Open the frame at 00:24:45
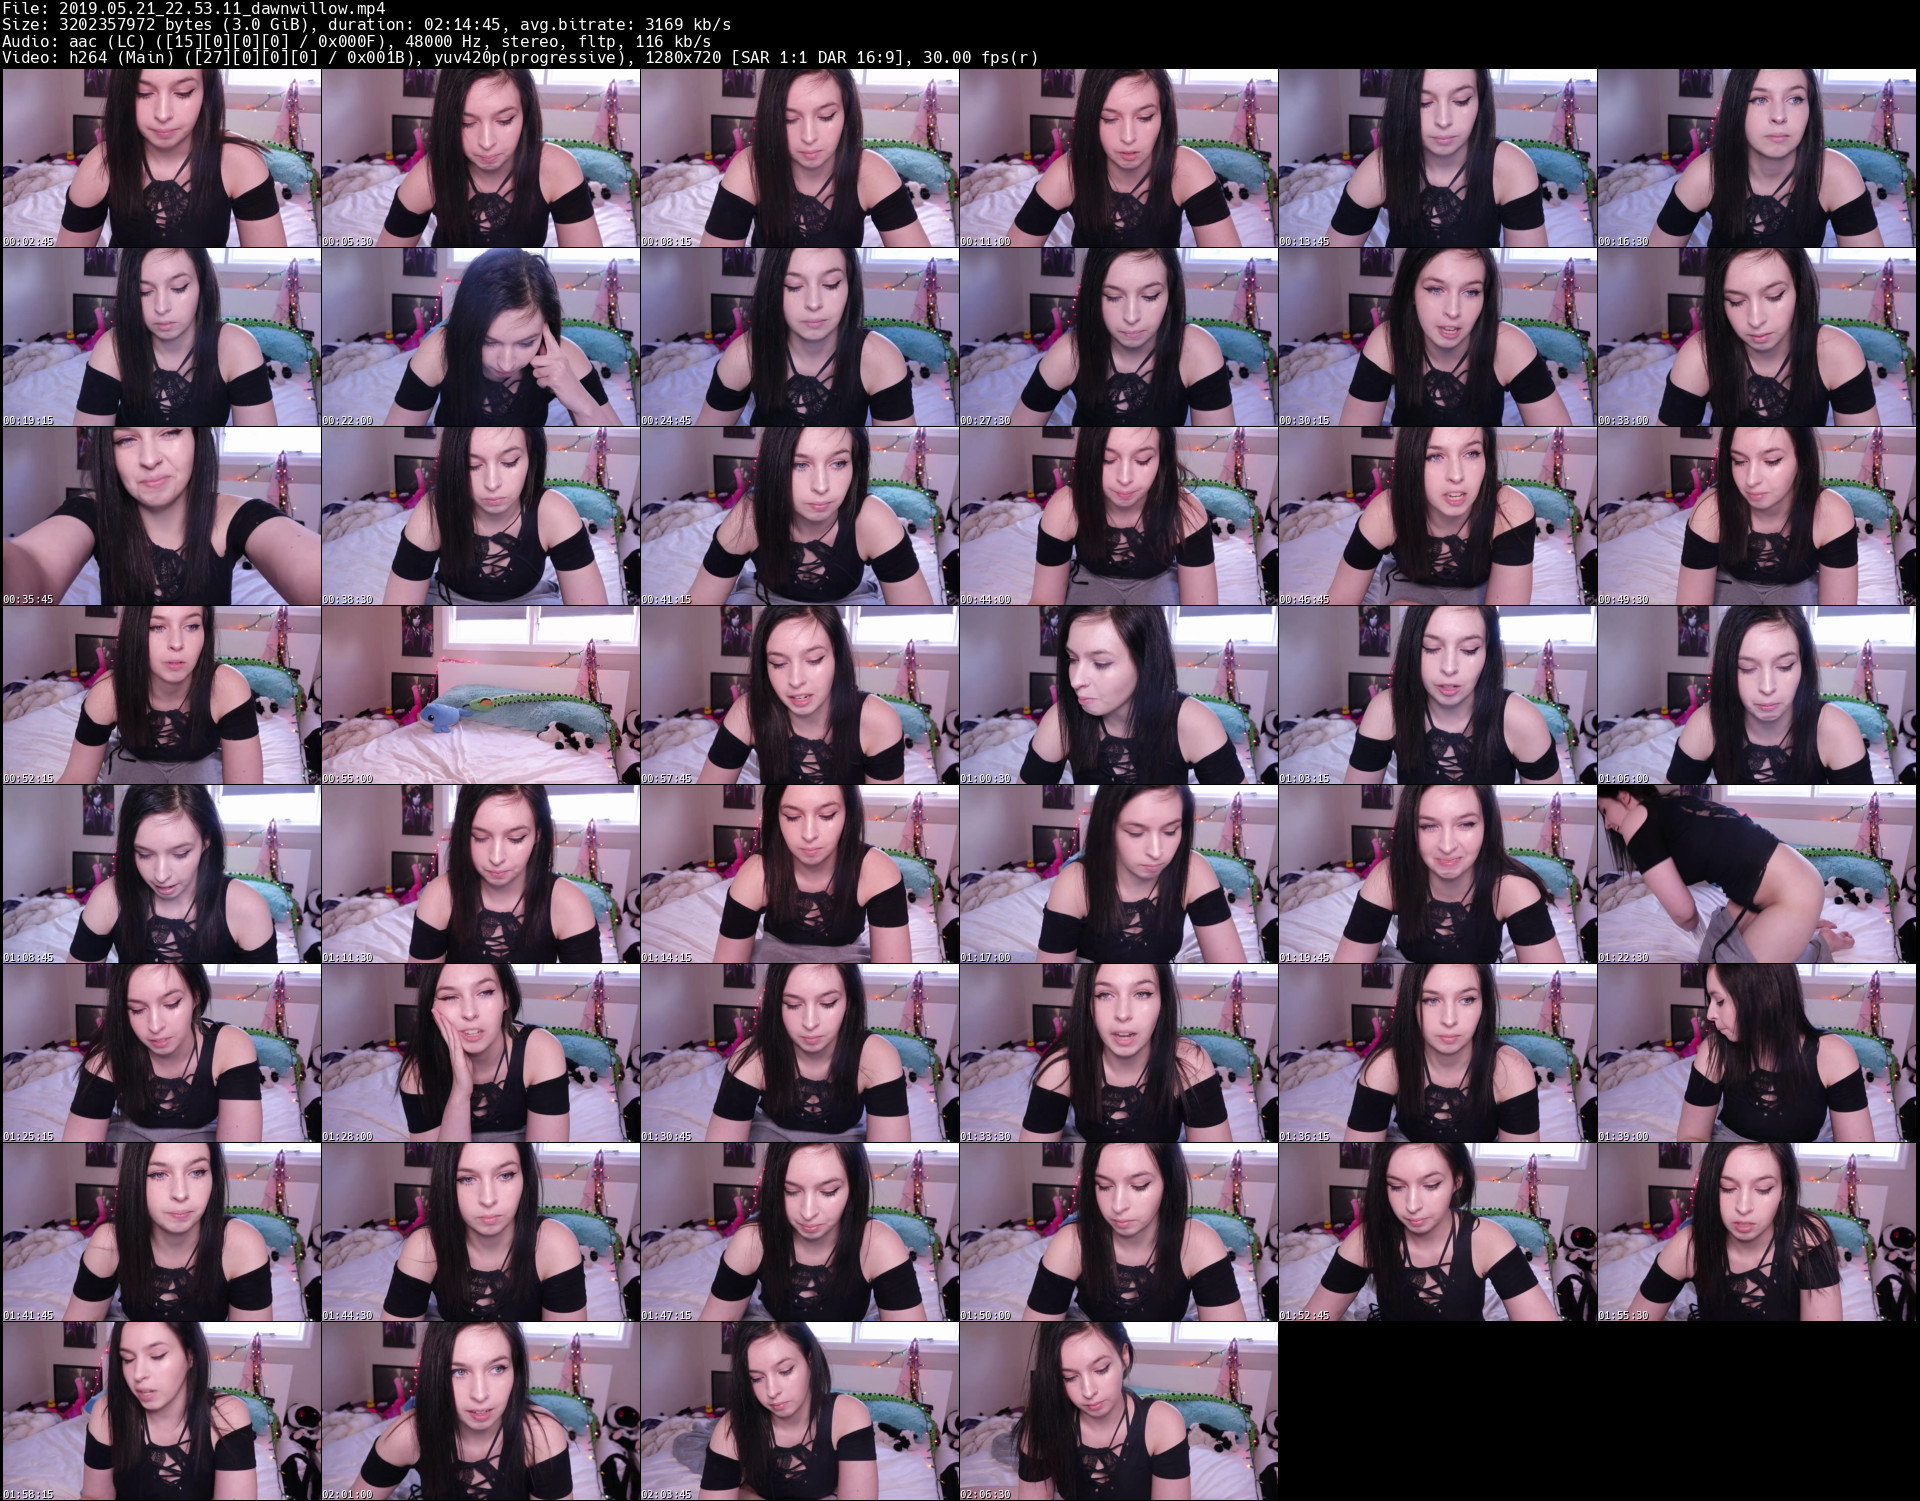 799,337
